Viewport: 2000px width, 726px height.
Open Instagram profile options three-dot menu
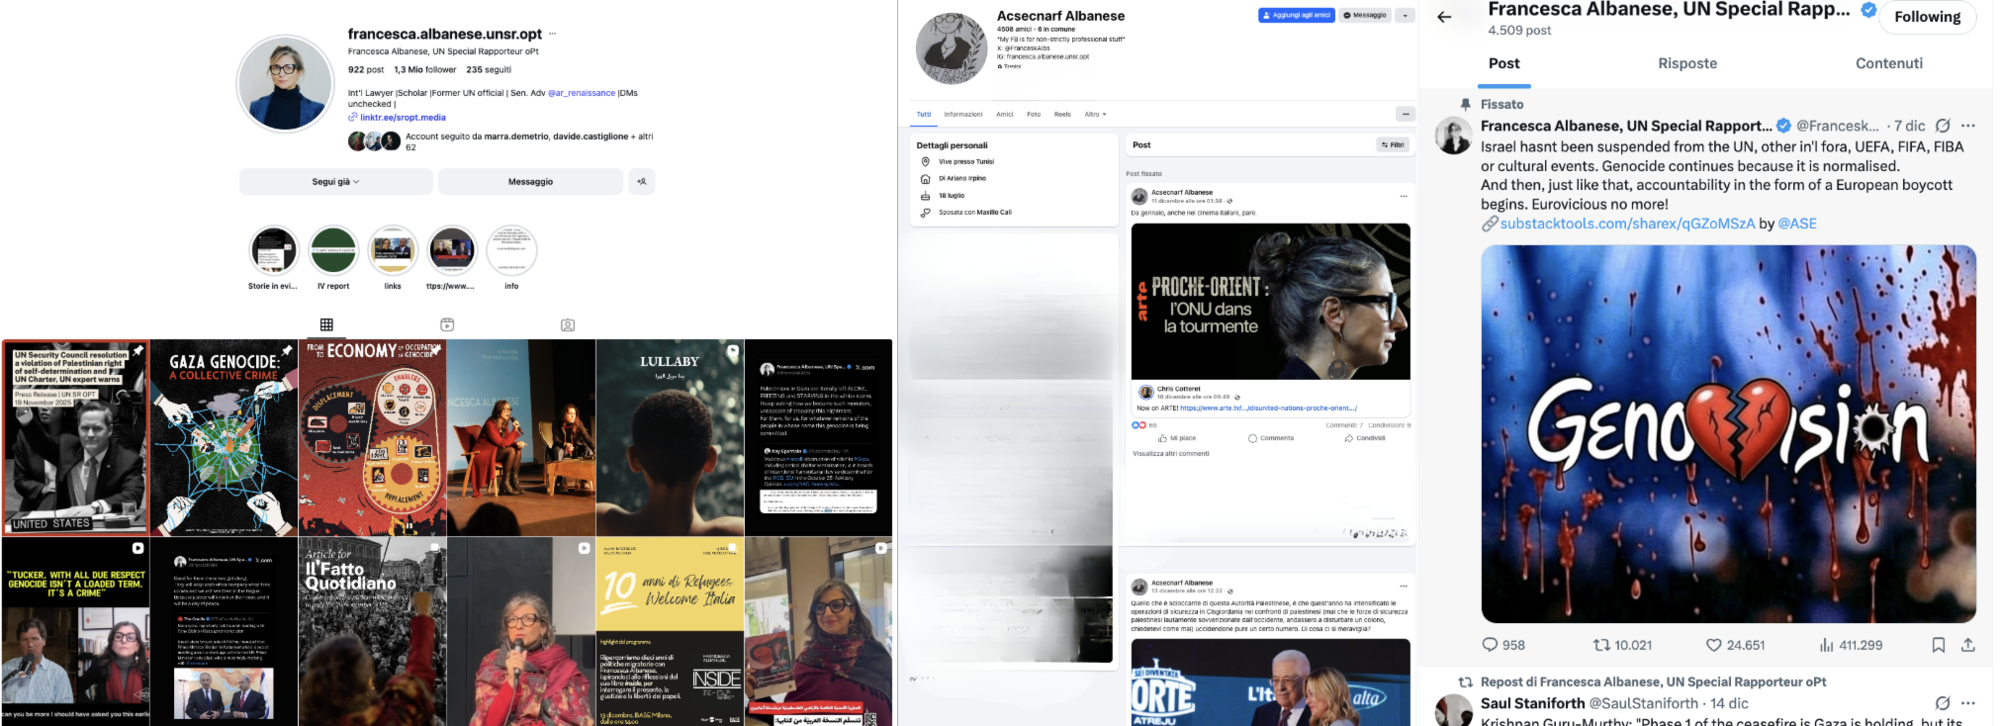click(552, 34)
